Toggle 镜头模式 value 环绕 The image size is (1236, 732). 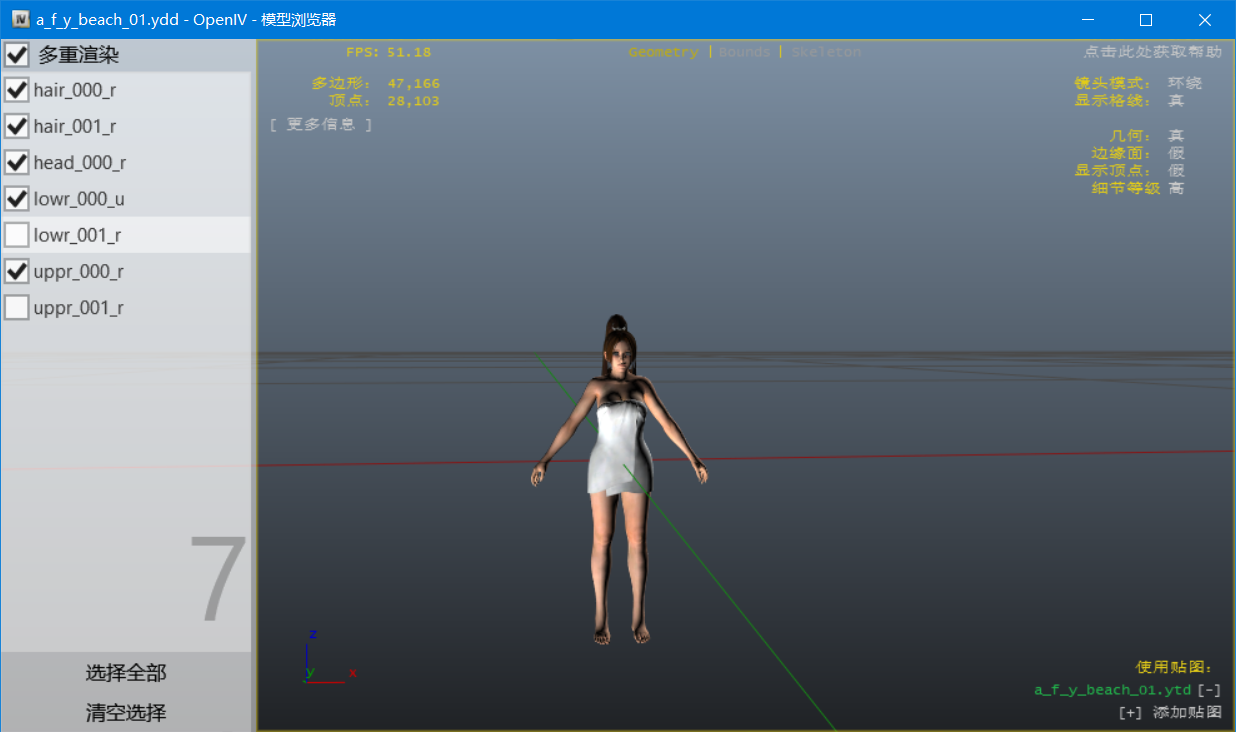pos(1185,83)
